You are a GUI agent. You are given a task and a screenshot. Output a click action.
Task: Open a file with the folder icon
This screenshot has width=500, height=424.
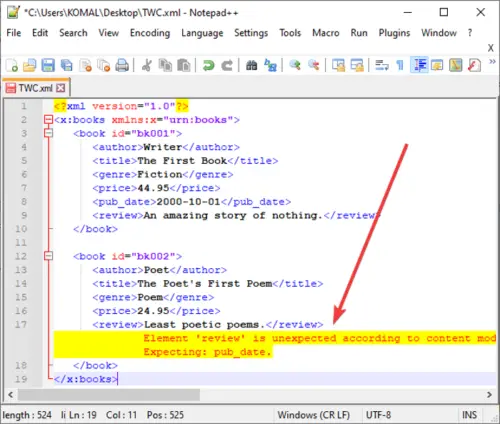pyautogui.click(x=30, y=65)
